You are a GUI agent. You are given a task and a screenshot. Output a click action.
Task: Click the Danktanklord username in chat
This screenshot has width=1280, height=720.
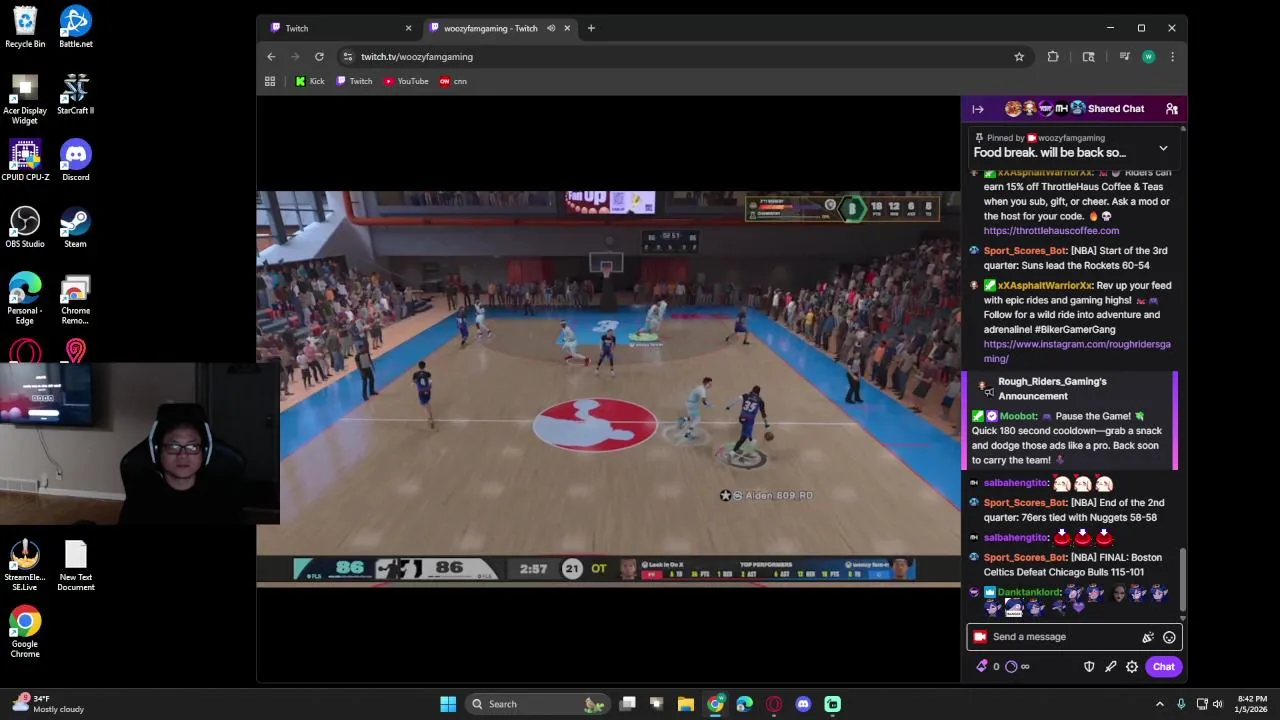point(1029,592)
